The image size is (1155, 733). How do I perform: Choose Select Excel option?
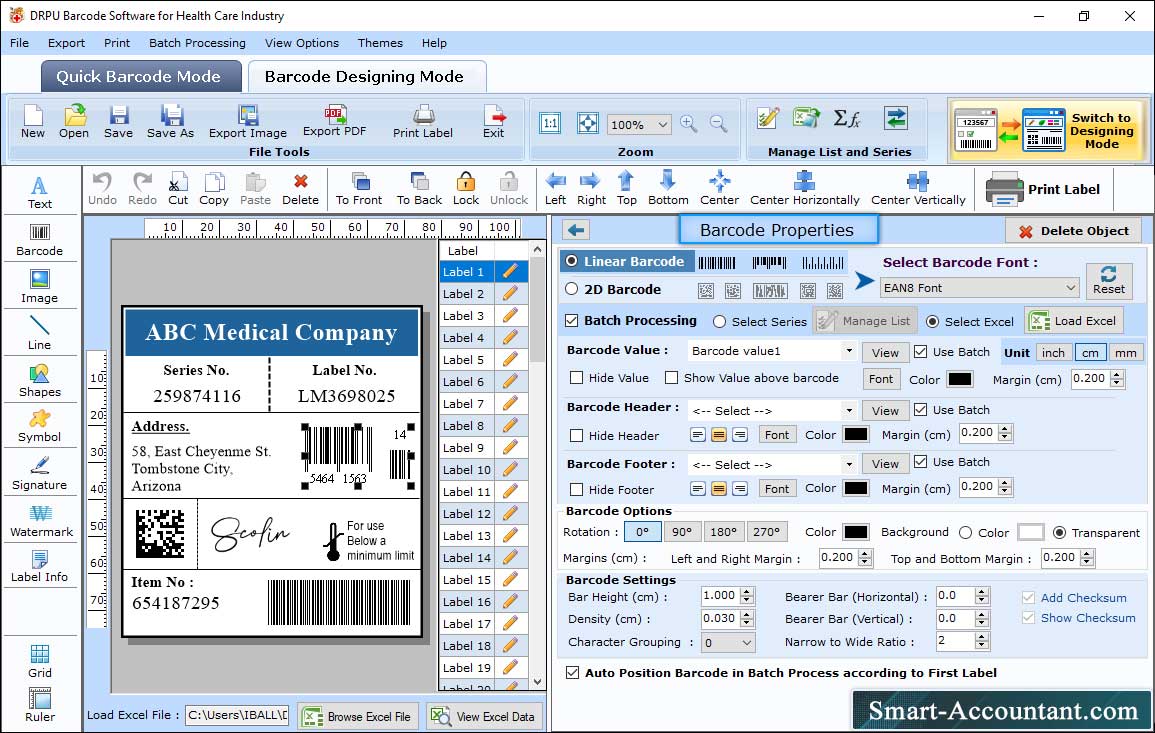click(x=933, y=321)
